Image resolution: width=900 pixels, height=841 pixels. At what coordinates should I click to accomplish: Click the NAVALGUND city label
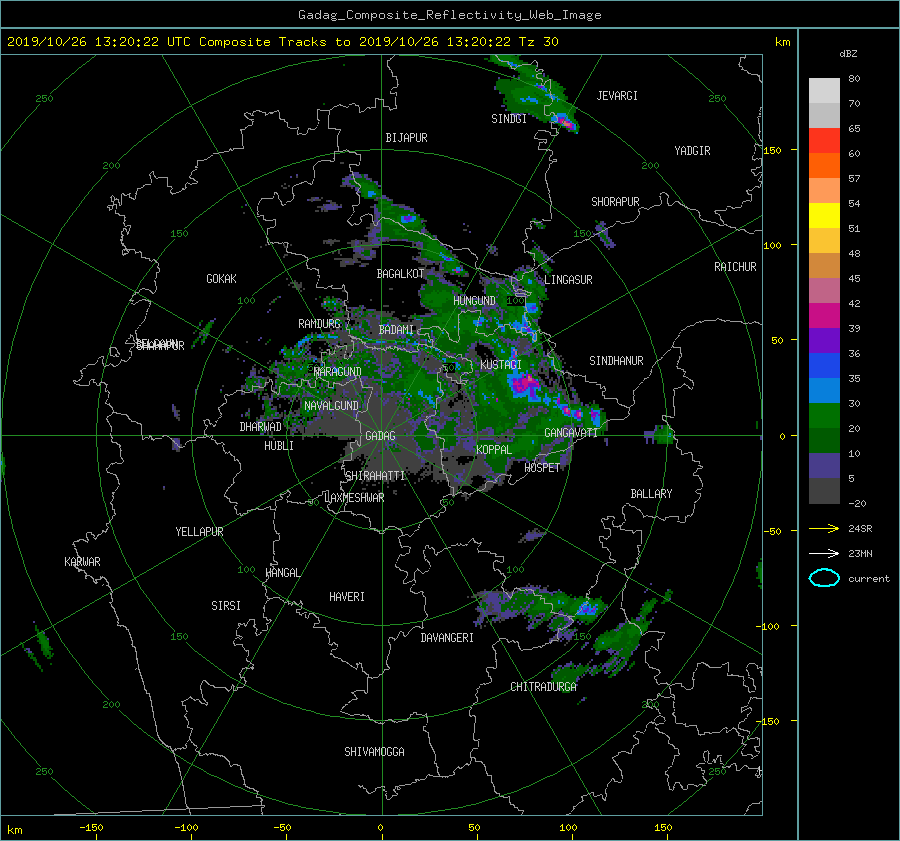click(331, 406)
